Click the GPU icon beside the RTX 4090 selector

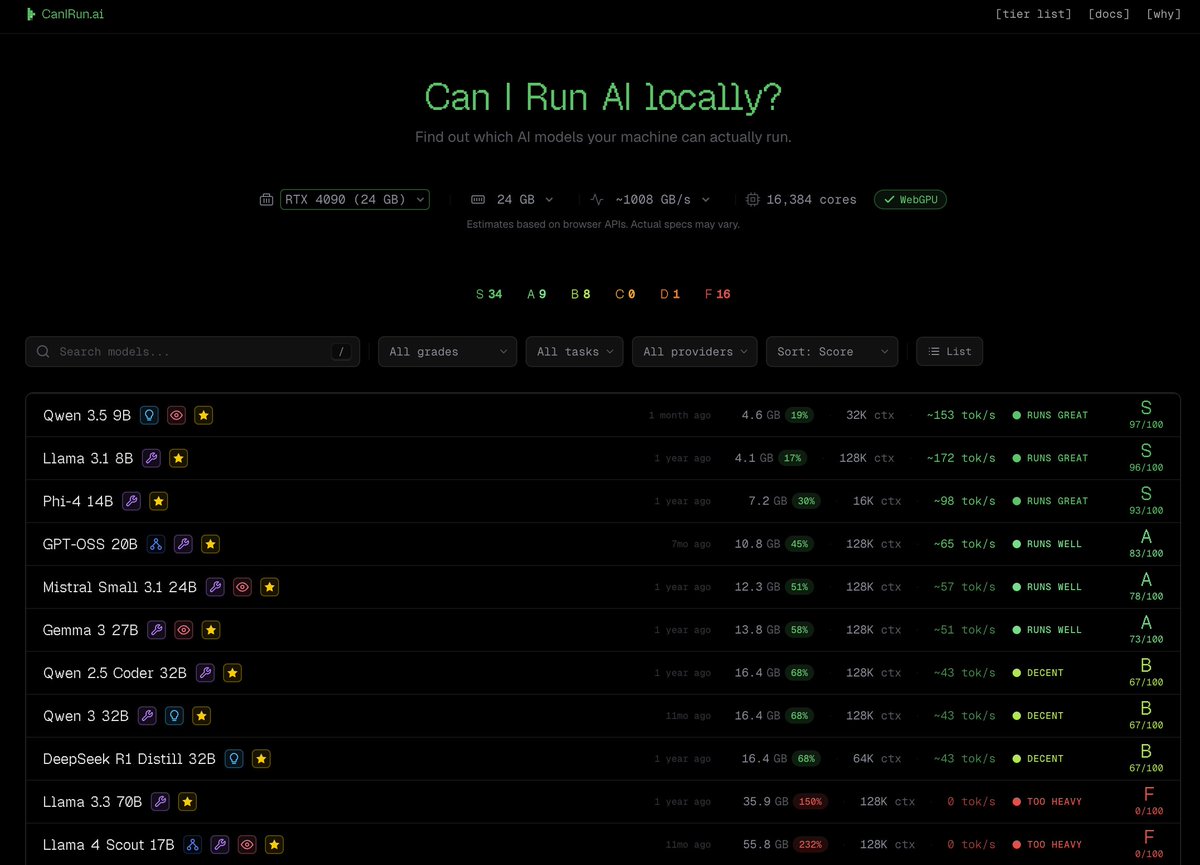click(x=266, y=200)
